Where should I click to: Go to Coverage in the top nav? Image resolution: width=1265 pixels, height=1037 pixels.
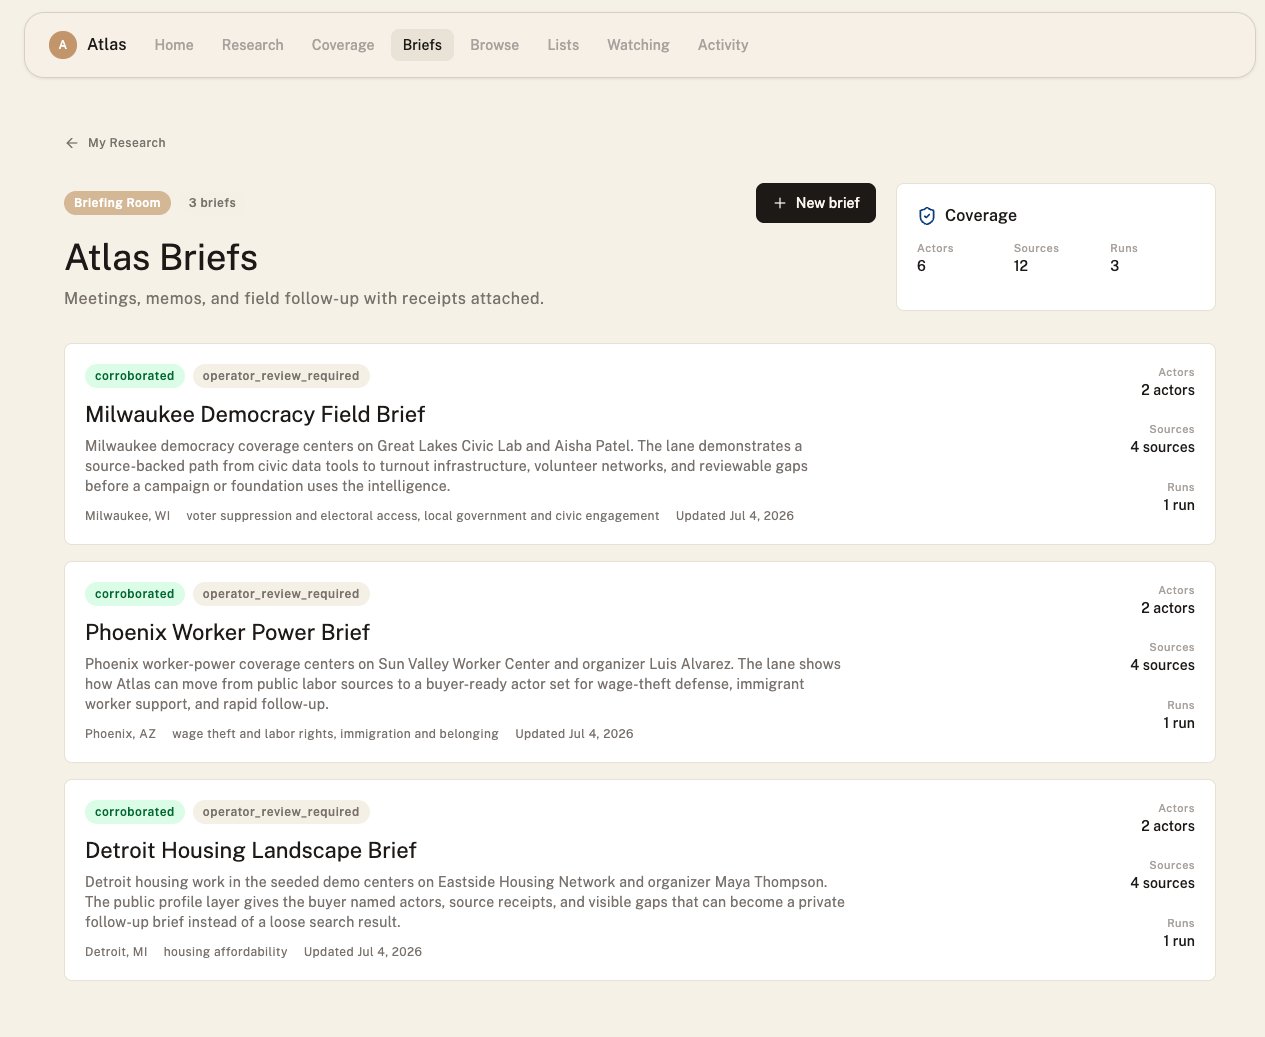(343, 45)
